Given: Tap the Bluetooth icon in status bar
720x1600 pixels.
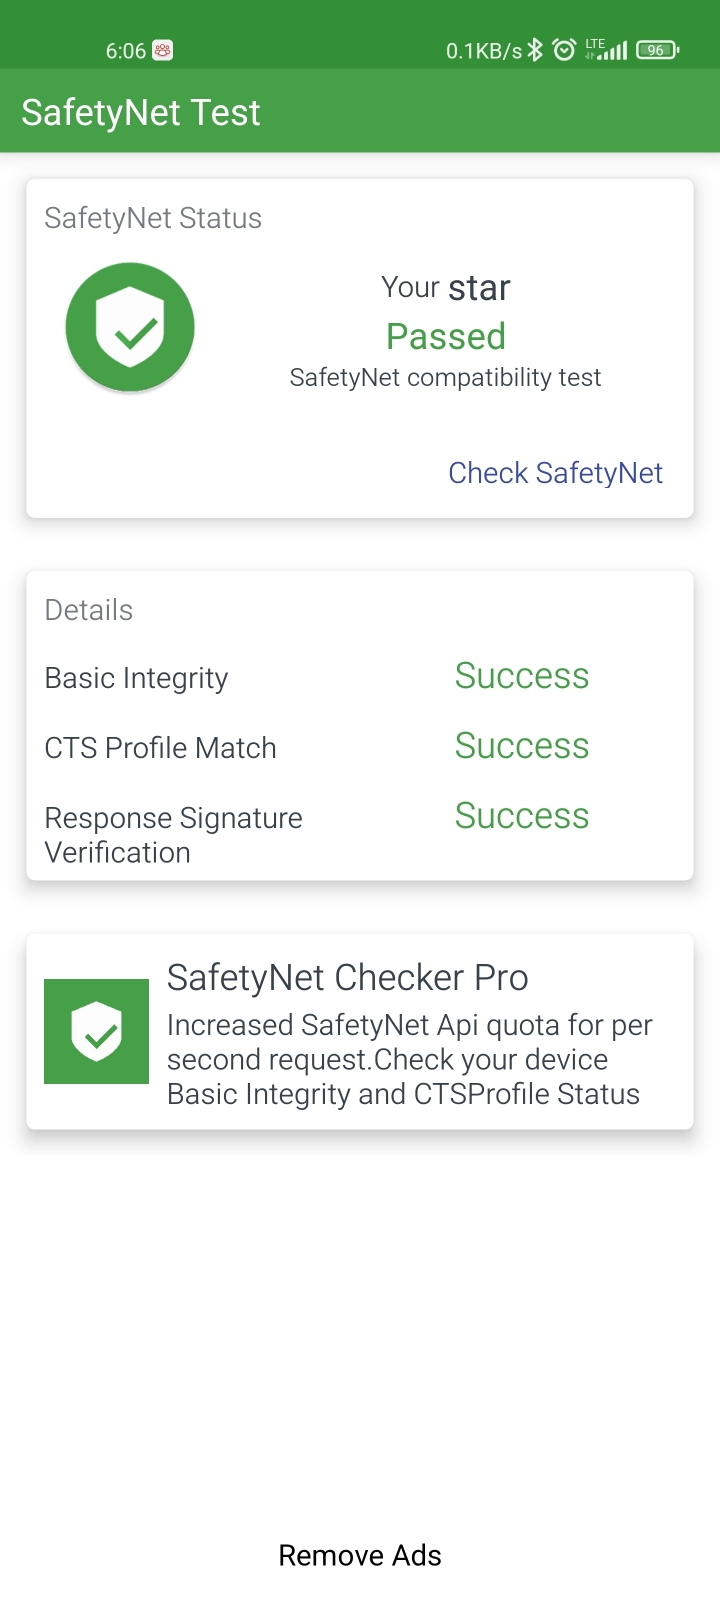Looking at the screenshot, I should [535, 50].
